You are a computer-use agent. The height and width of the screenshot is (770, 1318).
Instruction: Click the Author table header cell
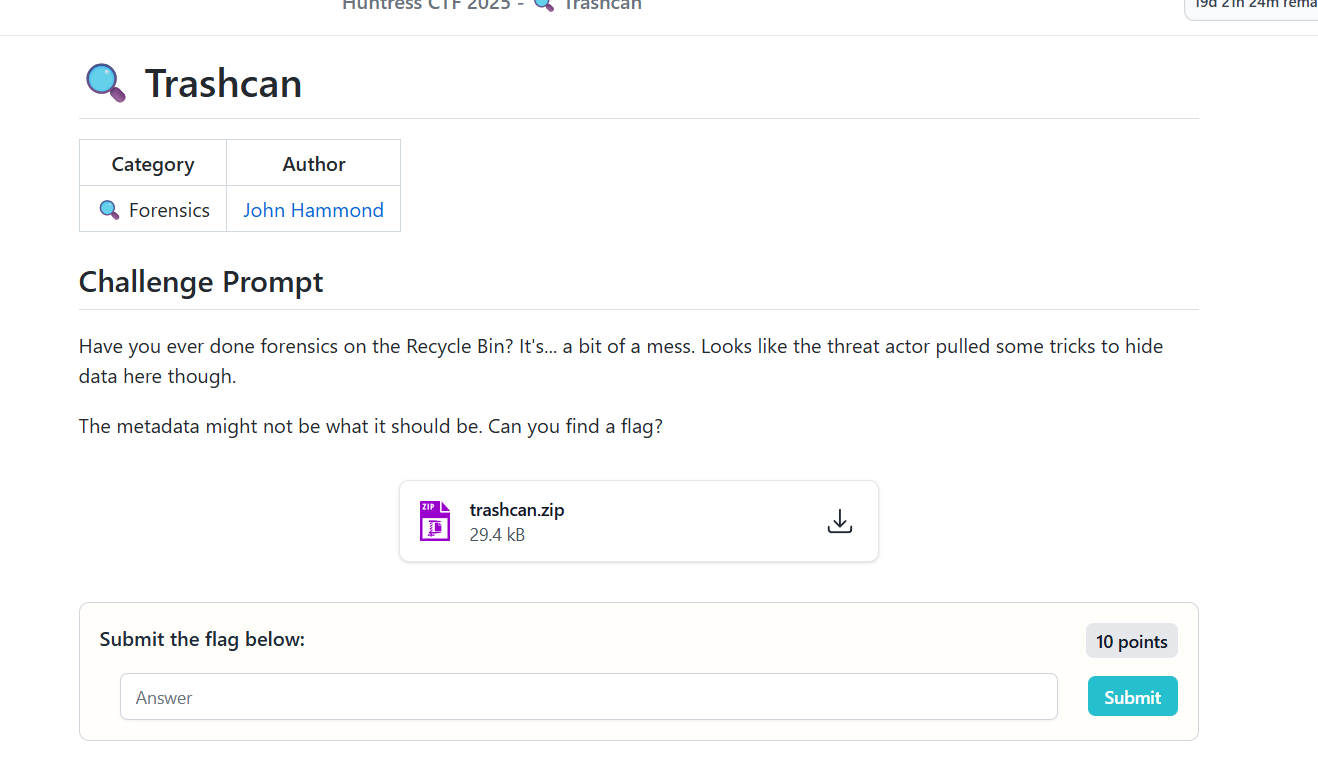(x=314, y=164)
